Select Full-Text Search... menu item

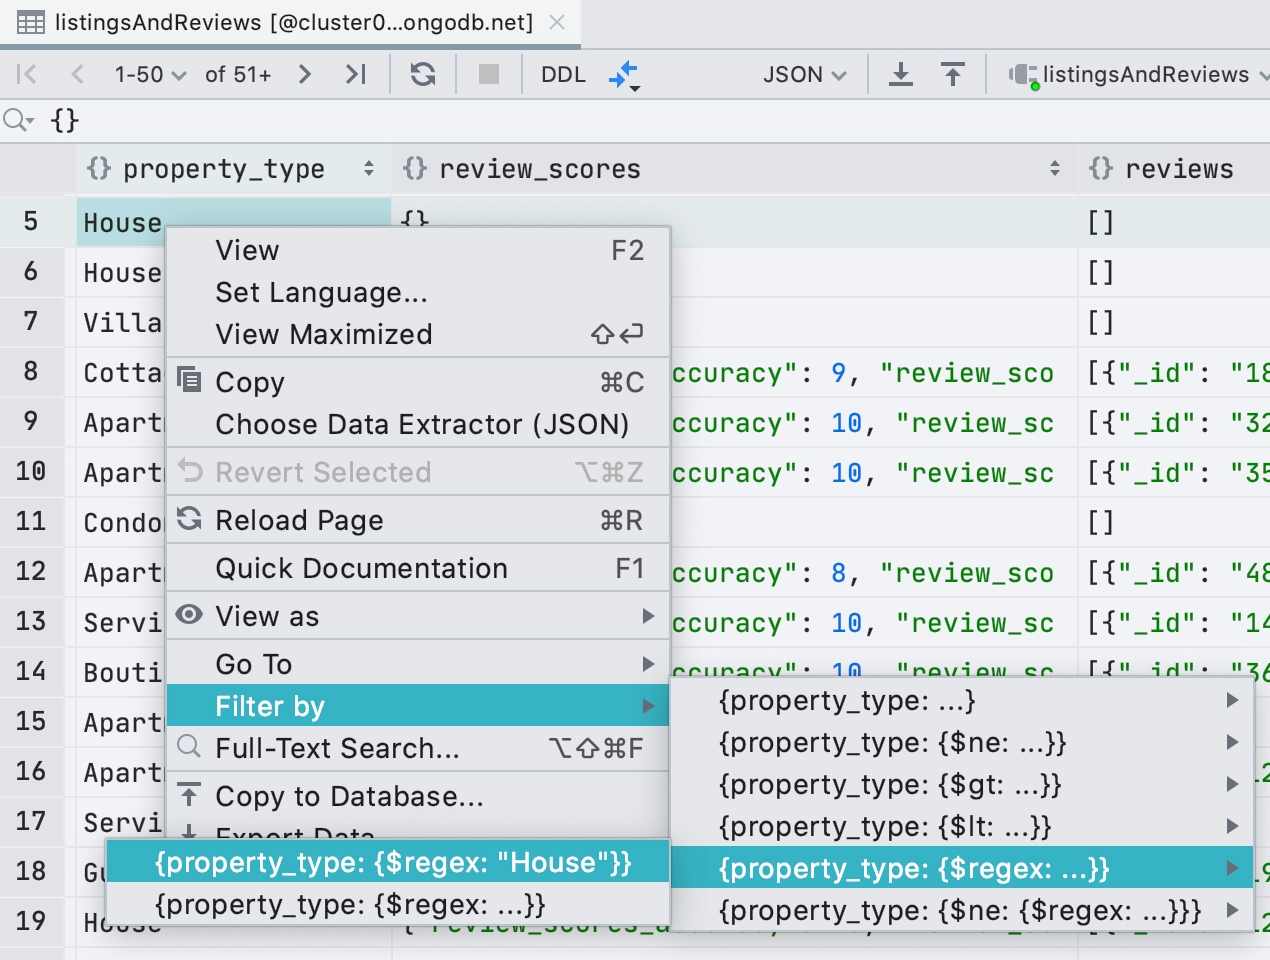click(x=418, y=748)
